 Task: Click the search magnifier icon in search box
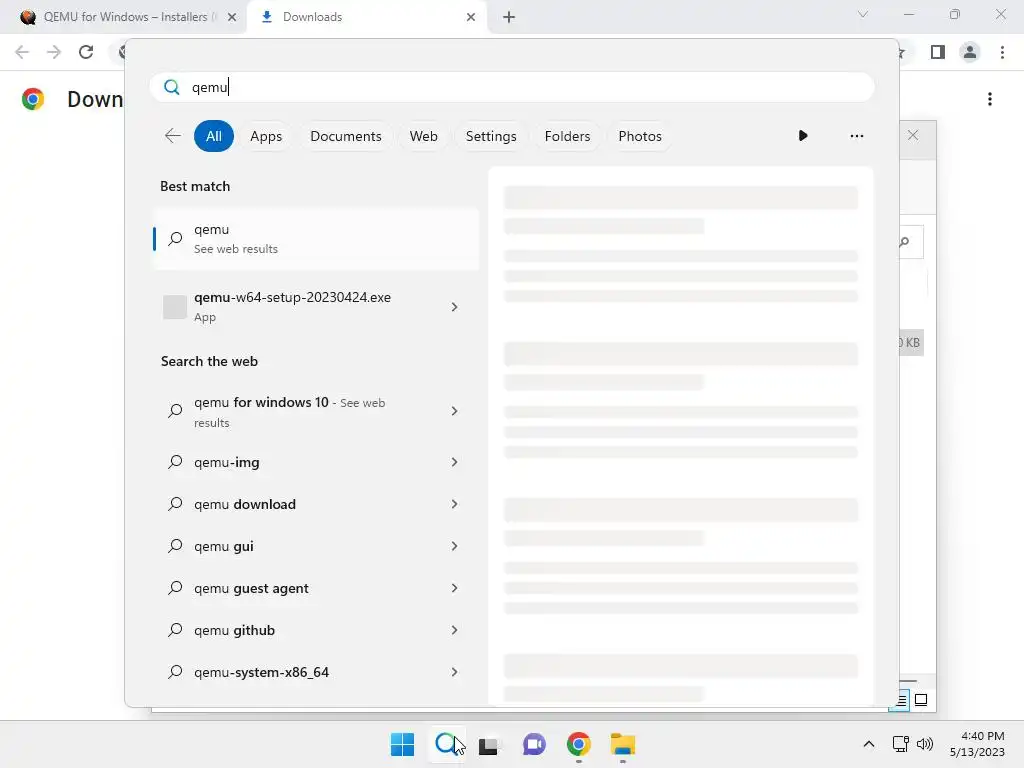(x=172, y=87)
